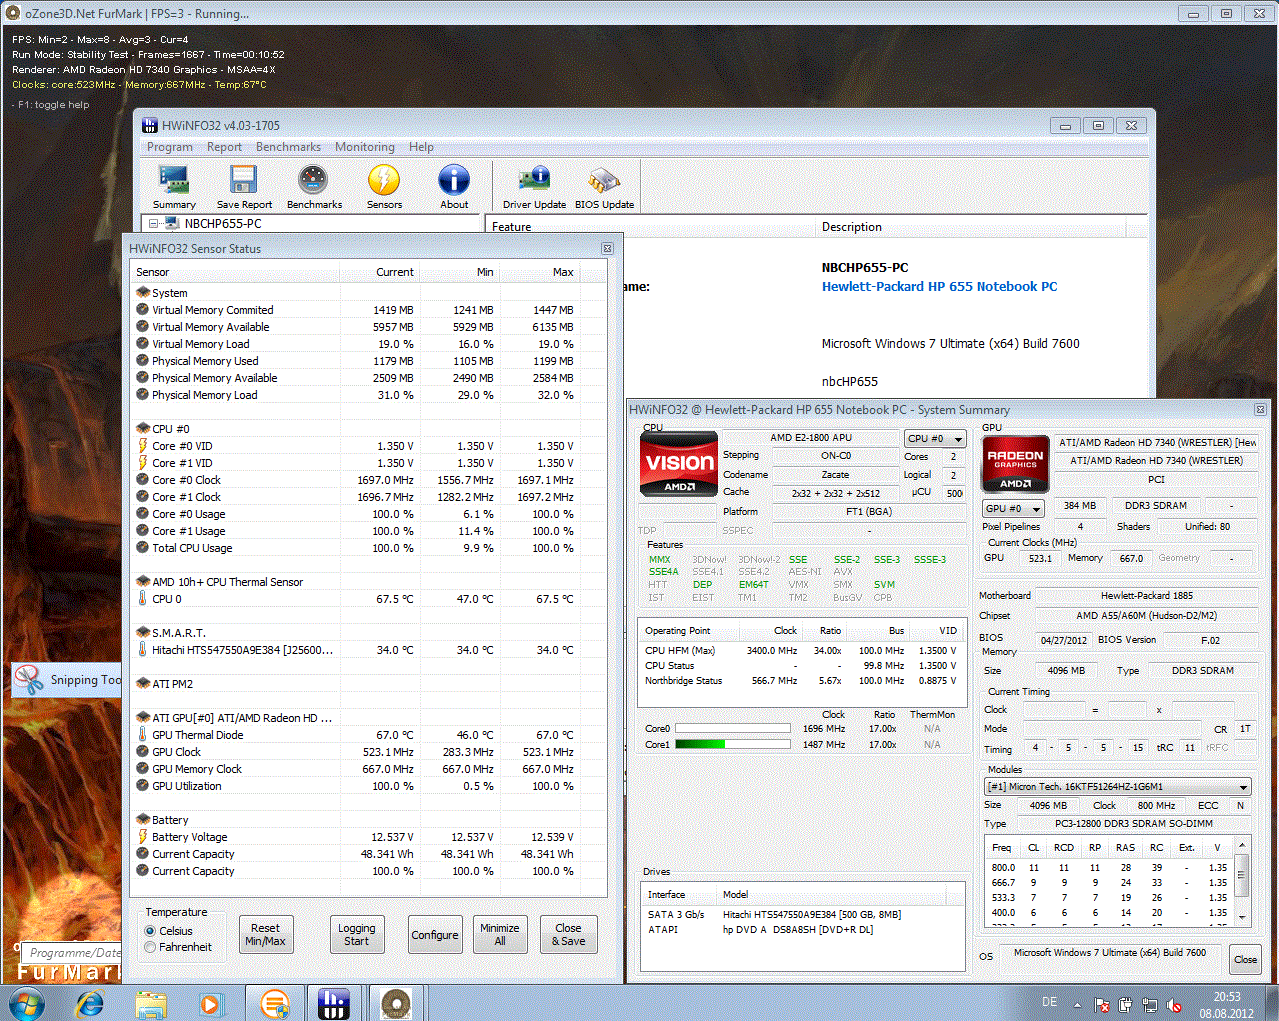This screenshot has height=1021, width=1279.
Task: Click Reset Min/Max button
Action: coord(266,934)
